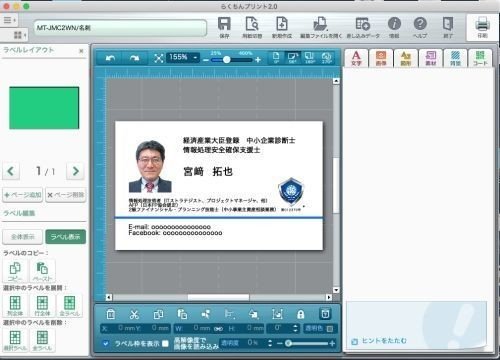500x360 pixels.
Task: Click the zoom slider handle
Action: (x=227, y=60)
